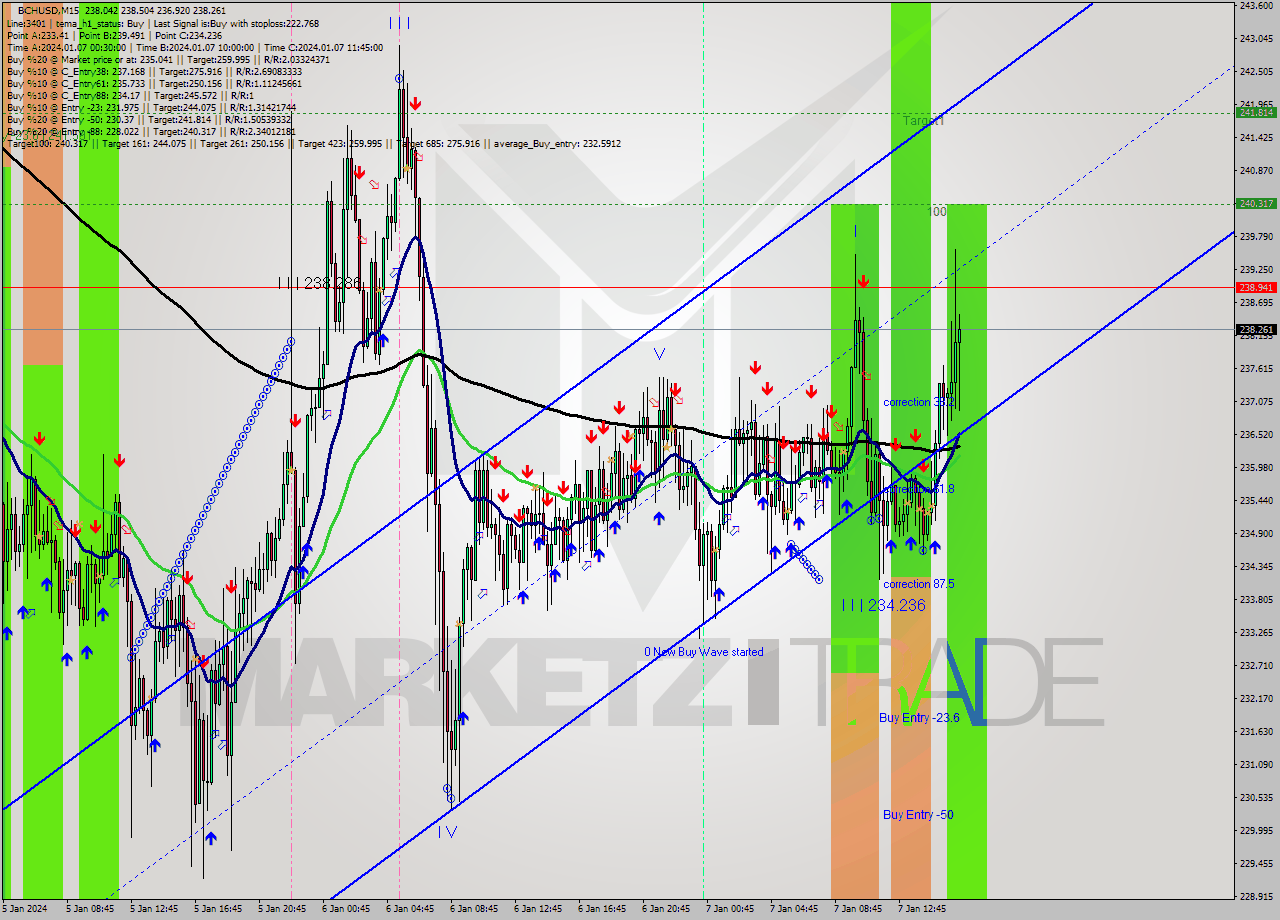Click the BCHUSD,M15 symbol title

(x=49, y=10)
